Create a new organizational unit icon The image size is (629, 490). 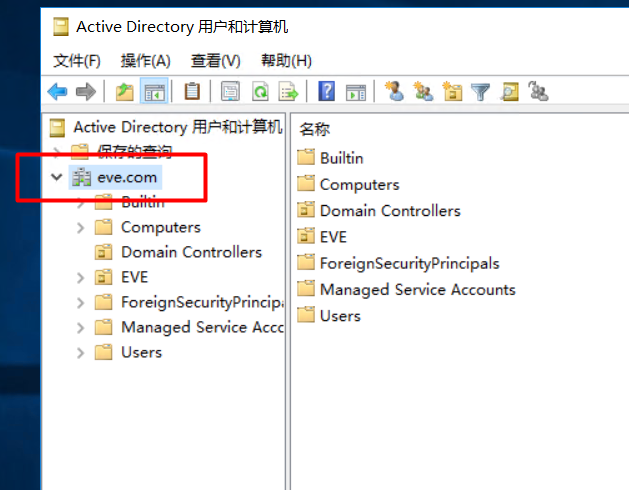point(452,91)
